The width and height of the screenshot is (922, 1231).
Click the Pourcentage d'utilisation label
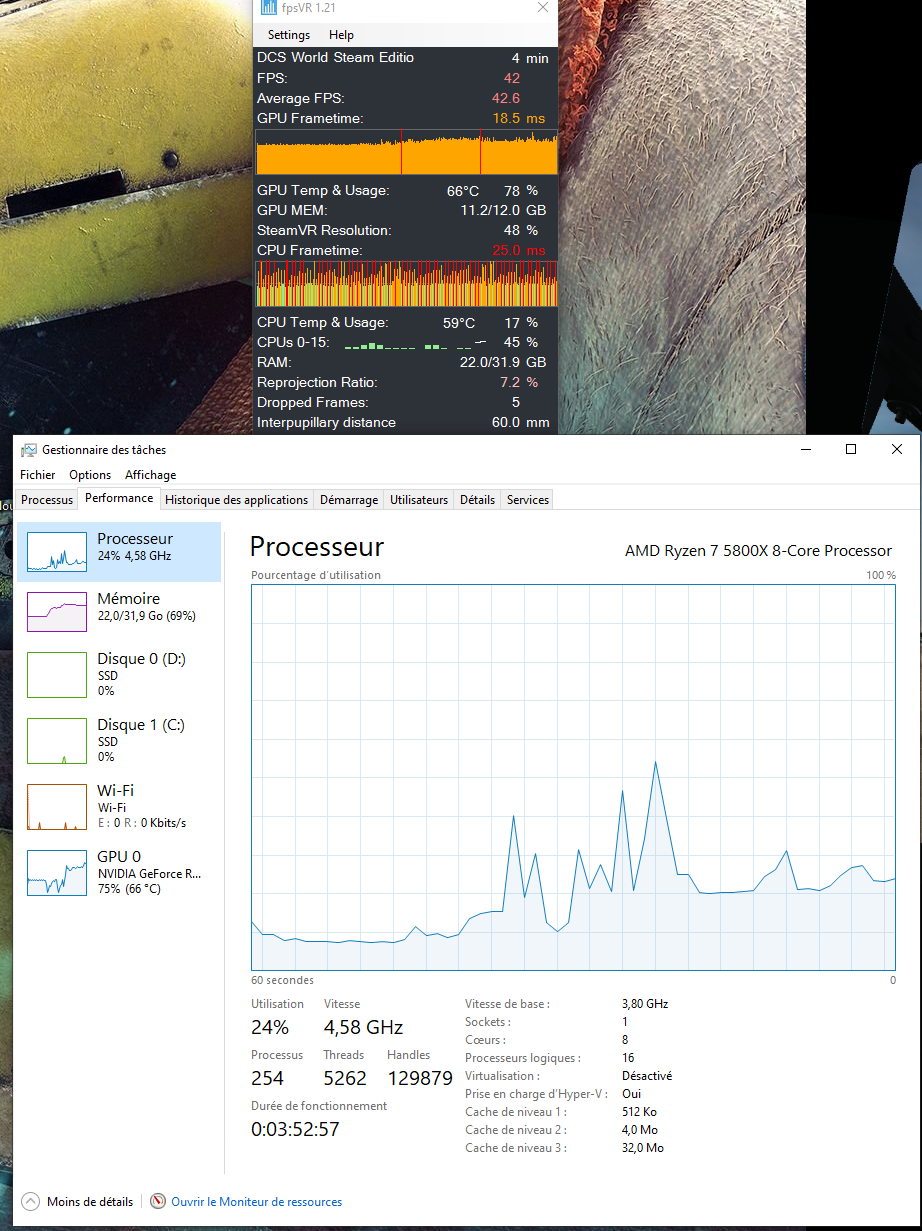tap(316, 575)
